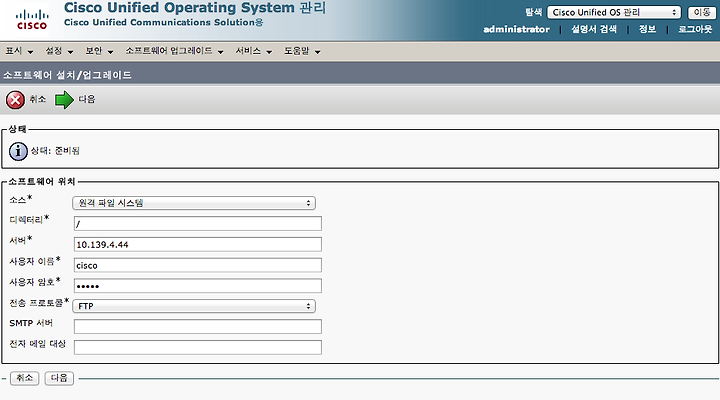720x400 pixels.
Task: Expand the 소스 source dropdown
Action: [x=194, y=203]
